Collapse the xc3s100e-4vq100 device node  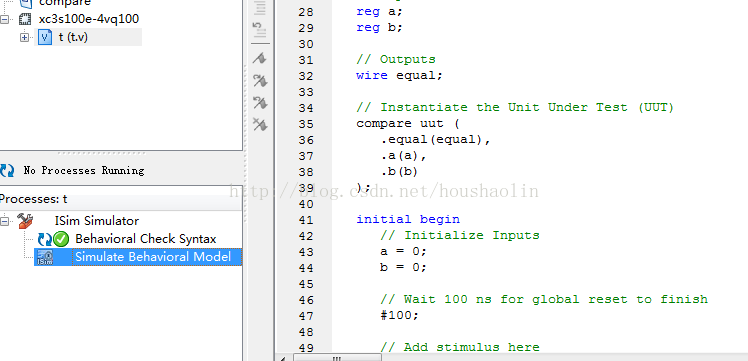tap(5, 20)
